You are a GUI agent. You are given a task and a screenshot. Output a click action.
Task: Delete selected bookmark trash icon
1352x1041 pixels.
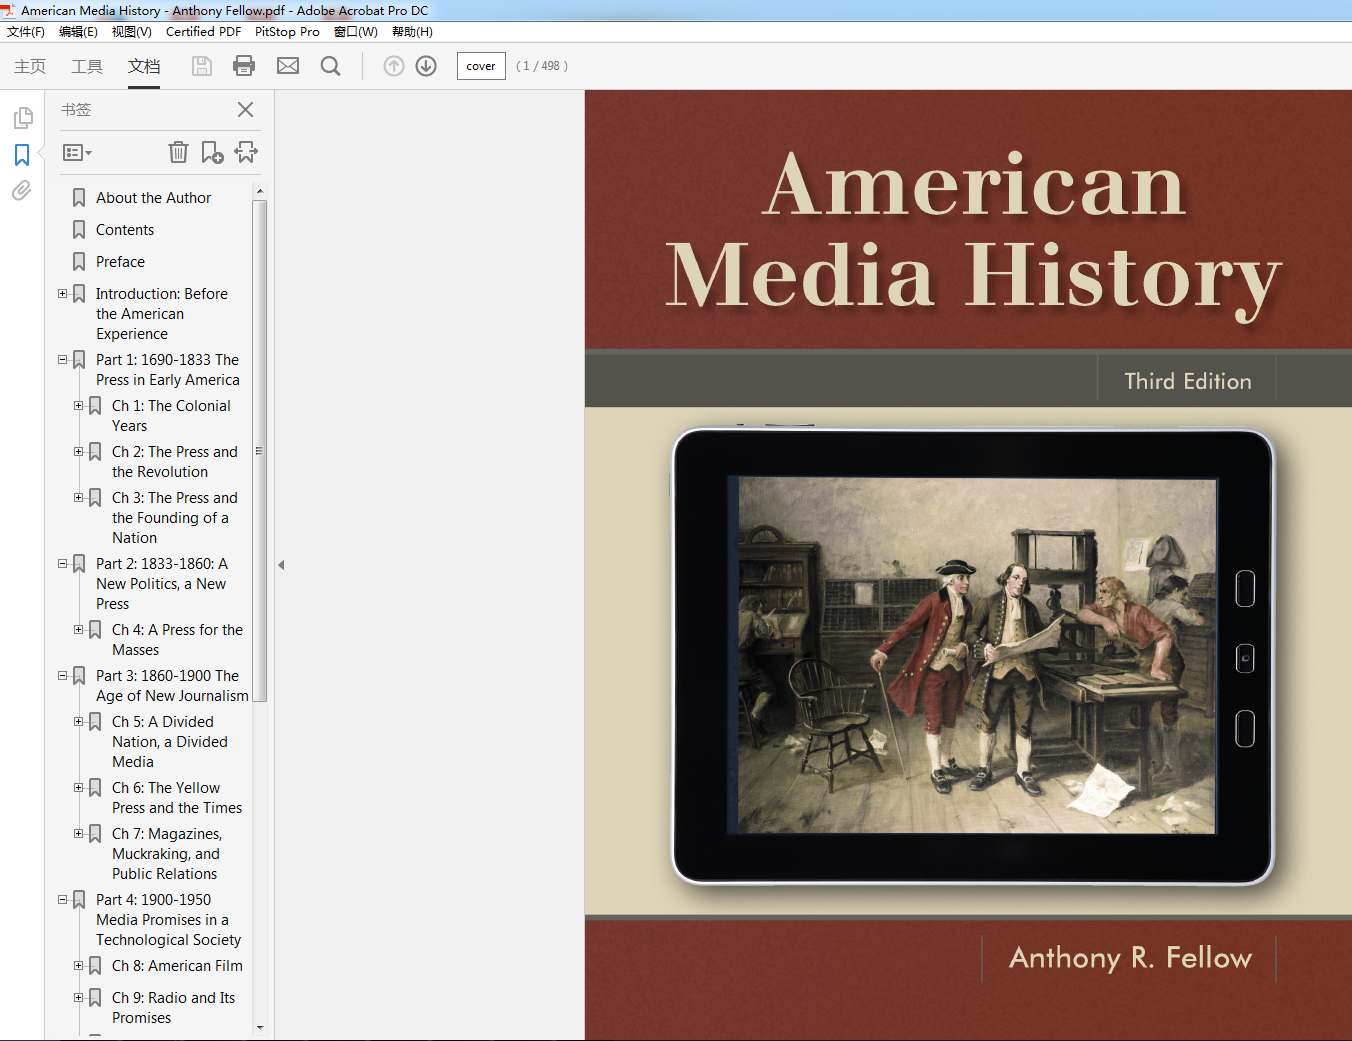click(x=178, y=152)
